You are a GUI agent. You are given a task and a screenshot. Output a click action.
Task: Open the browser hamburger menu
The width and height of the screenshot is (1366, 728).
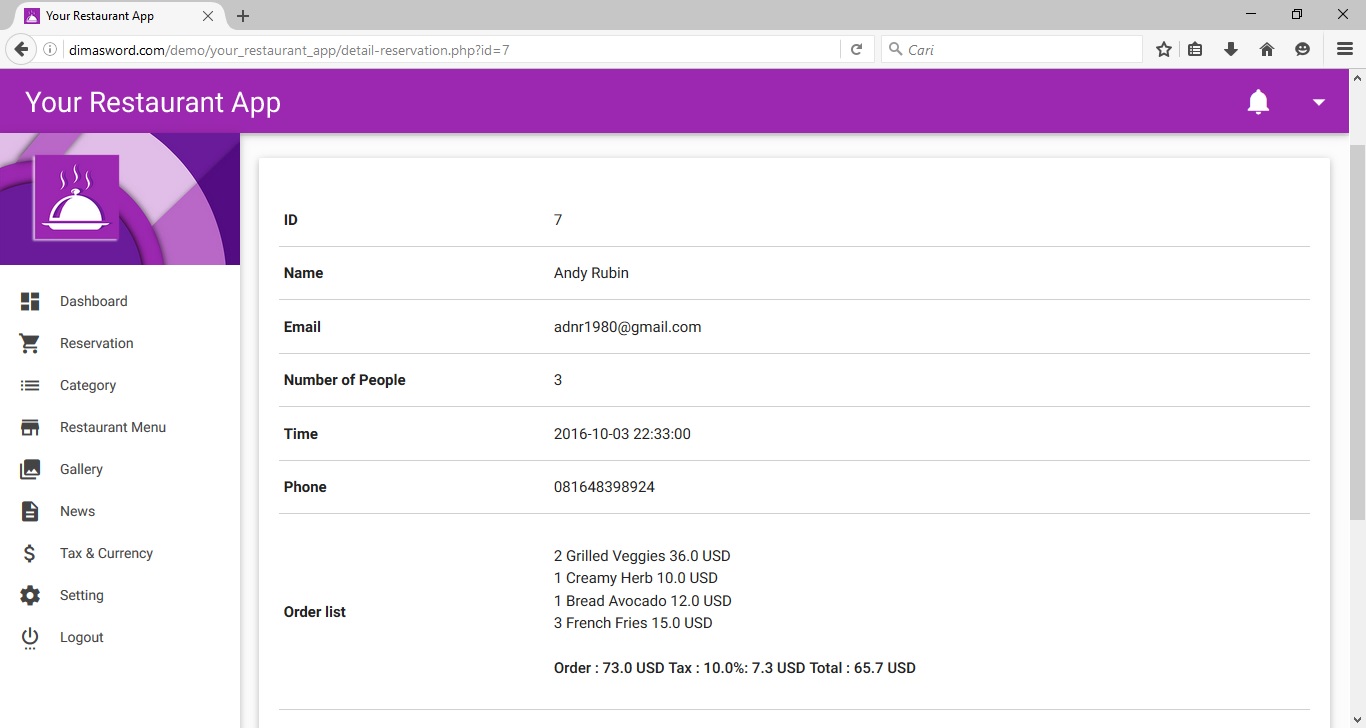coord(1344,49)
